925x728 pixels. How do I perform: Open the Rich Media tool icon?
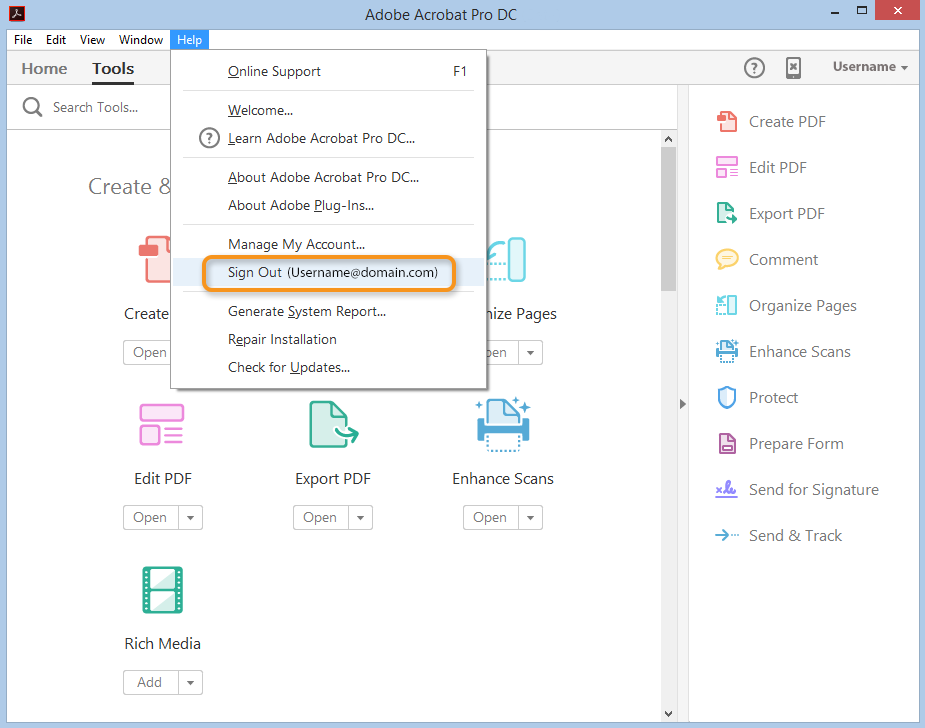click(x=162, y=590)
